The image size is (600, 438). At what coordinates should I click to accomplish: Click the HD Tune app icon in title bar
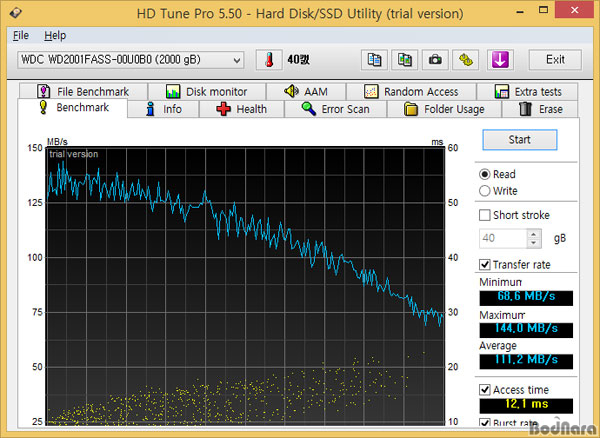click(16, 13)
